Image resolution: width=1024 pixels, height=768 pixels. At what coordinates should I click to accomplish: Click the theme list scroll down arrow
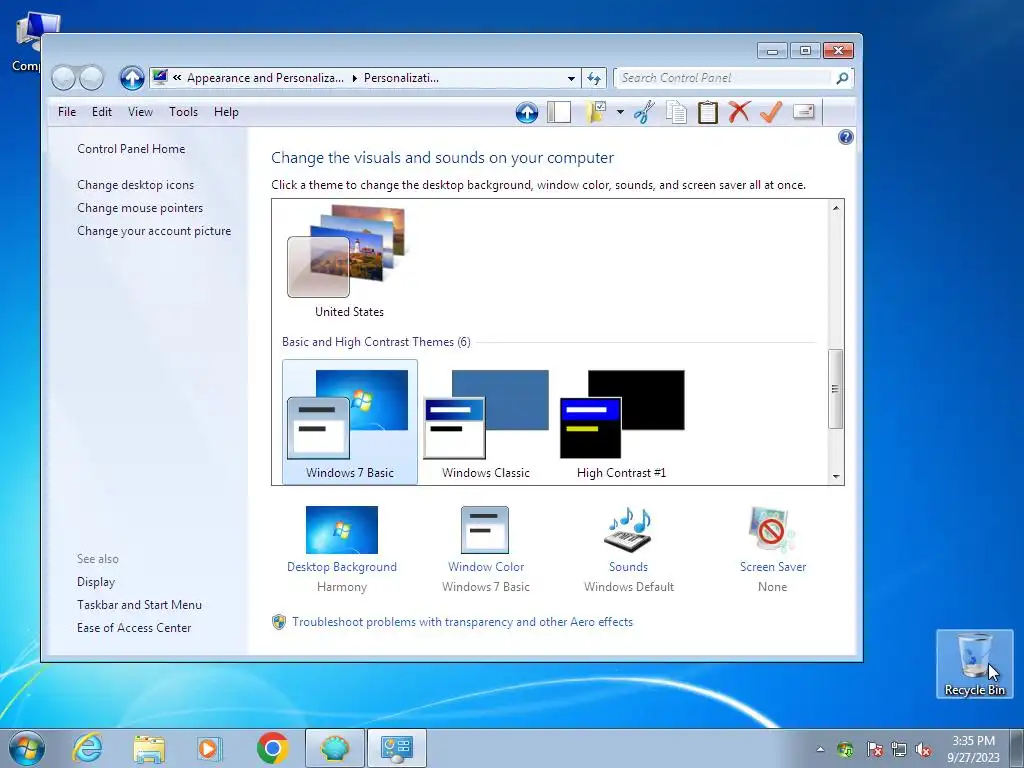pyautogui.click(x=836, y=477)
